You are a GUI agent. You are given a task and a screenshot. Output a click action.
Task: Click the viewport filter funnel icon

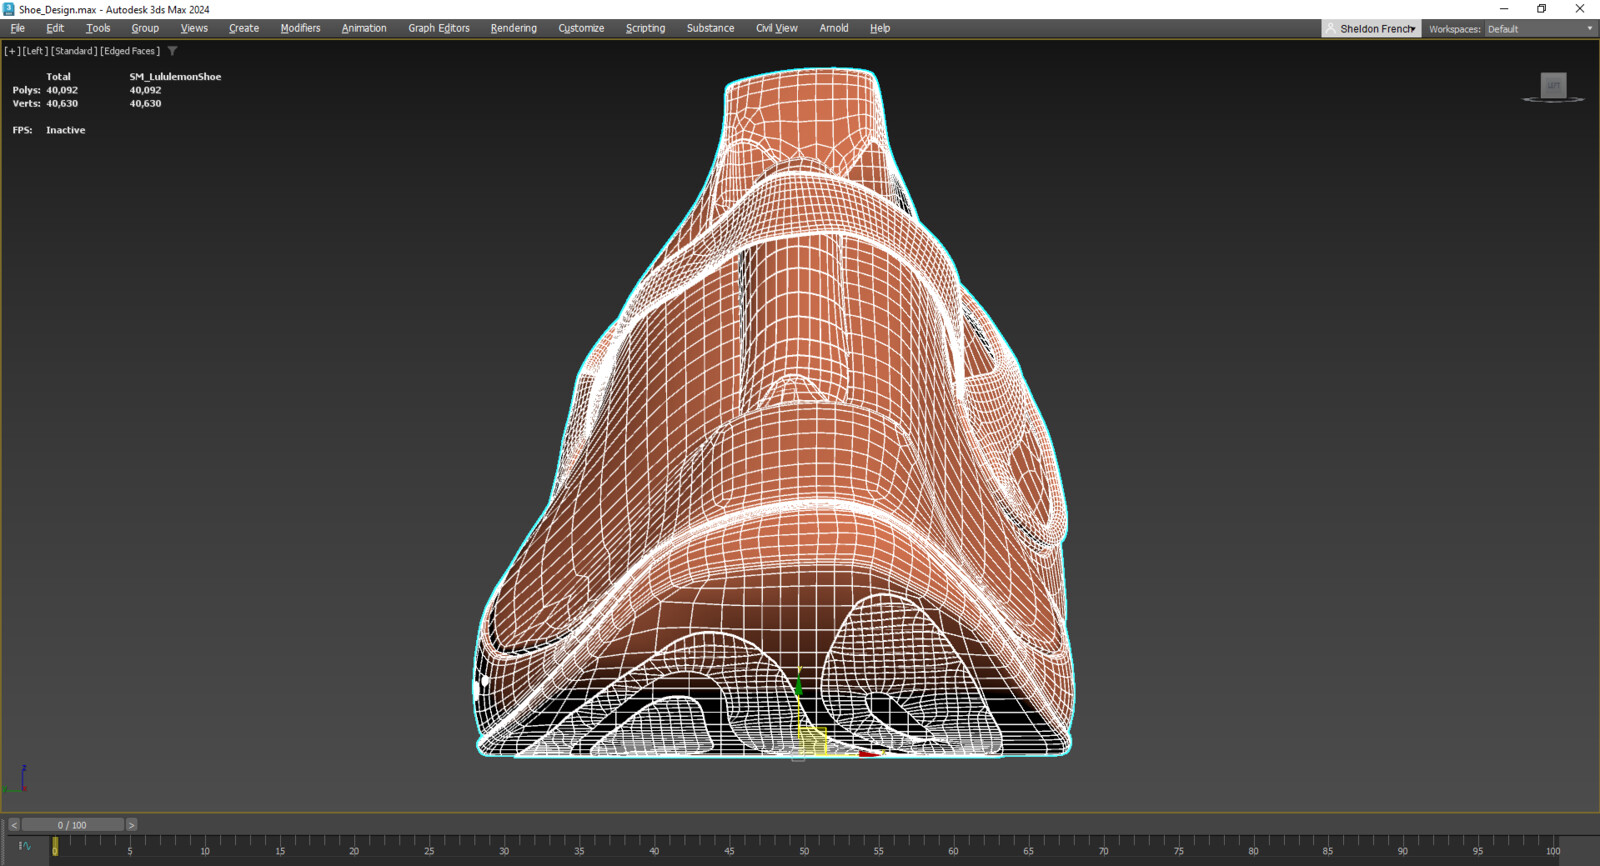(172, 51)
